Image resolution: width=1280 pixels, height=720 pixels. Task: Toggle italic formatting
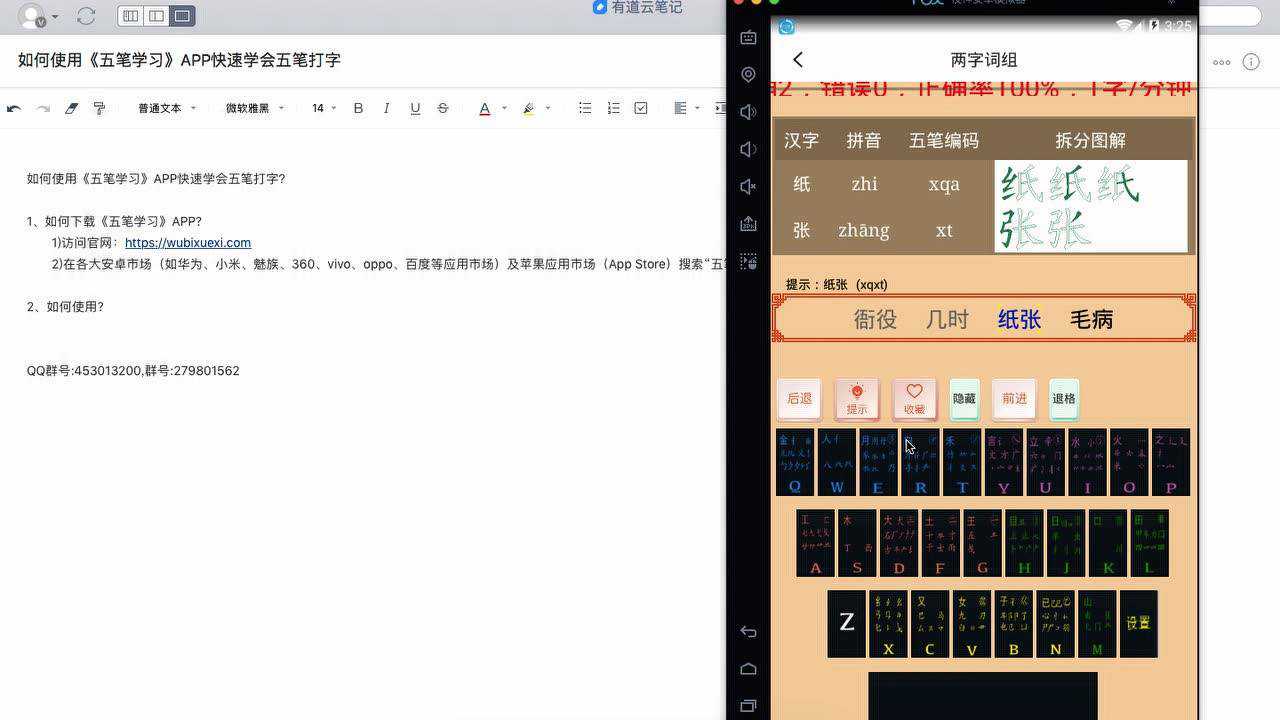tap(386, 108)
